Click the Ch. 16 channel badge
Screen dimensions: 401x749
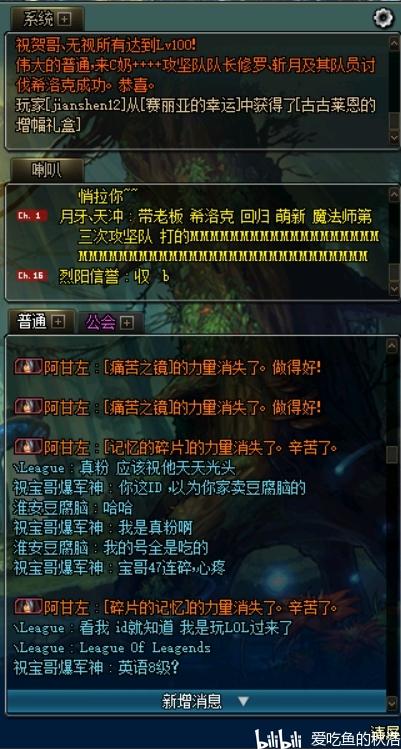[x=32, y=276]
